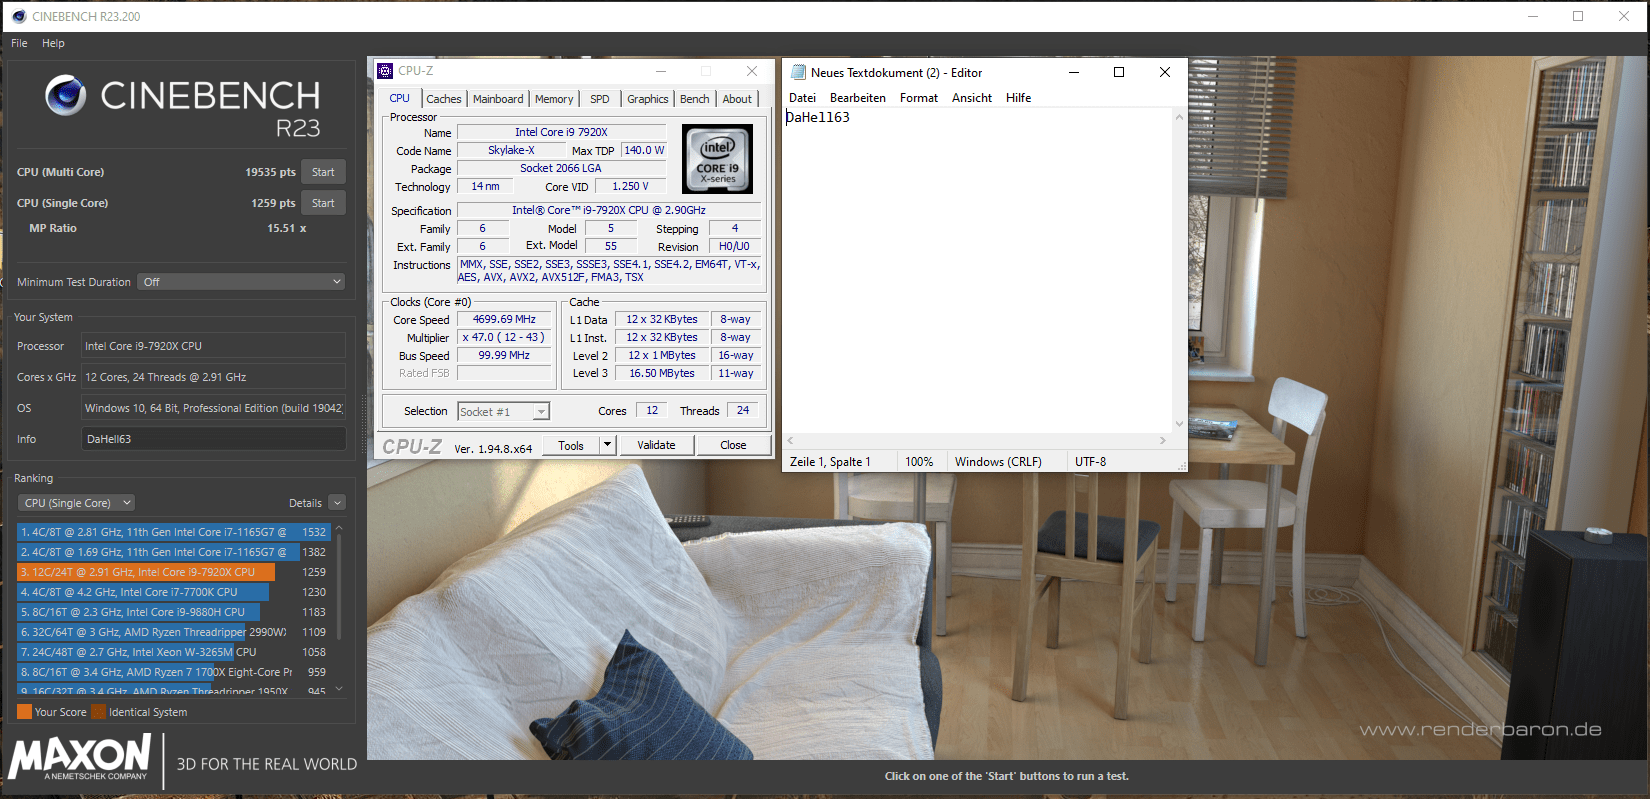The width and height of the screenshot is (1650, 799).
Task: Click the Intel Core i9 X-series logo
Action: coord(717,159)
